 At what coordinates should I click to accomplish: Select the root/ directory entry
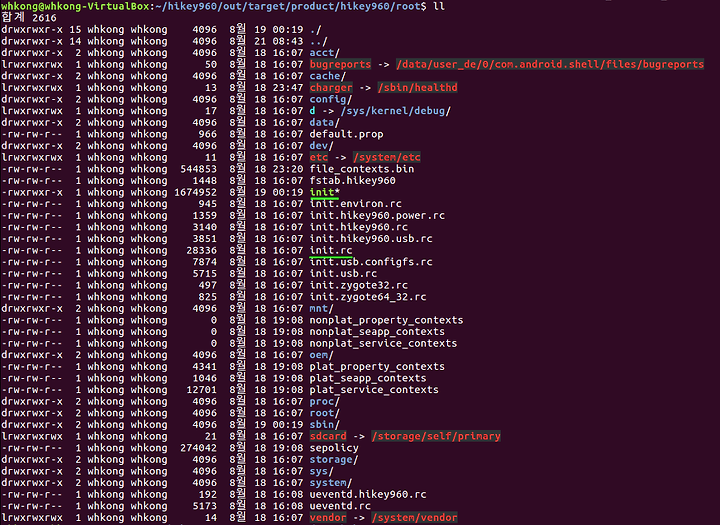click(x=325, y=413)
